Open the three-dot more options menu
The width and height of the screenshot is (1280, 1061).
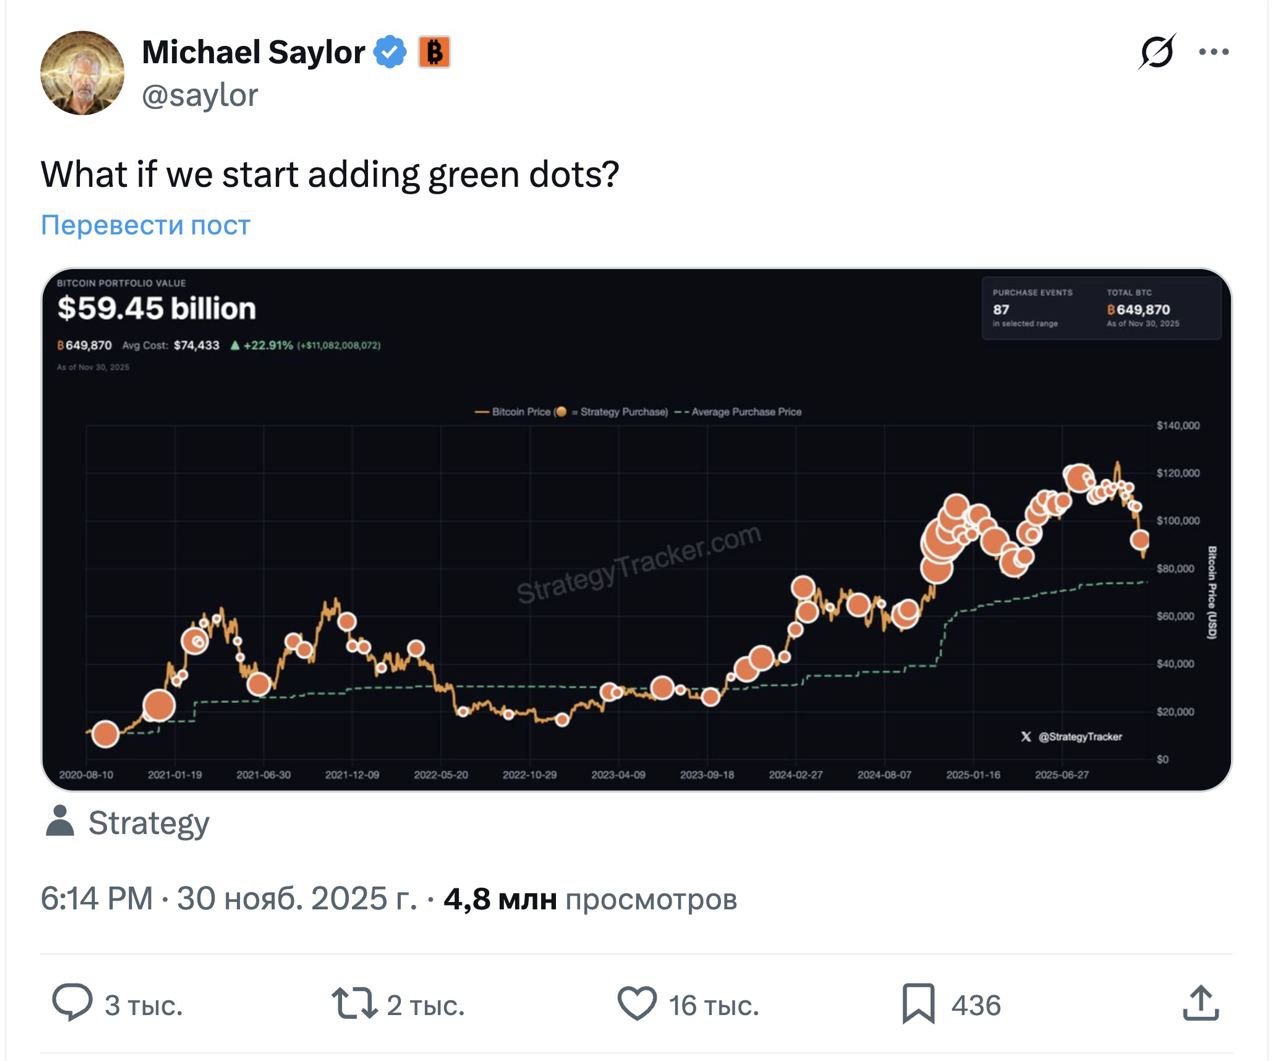[1214, 52]
